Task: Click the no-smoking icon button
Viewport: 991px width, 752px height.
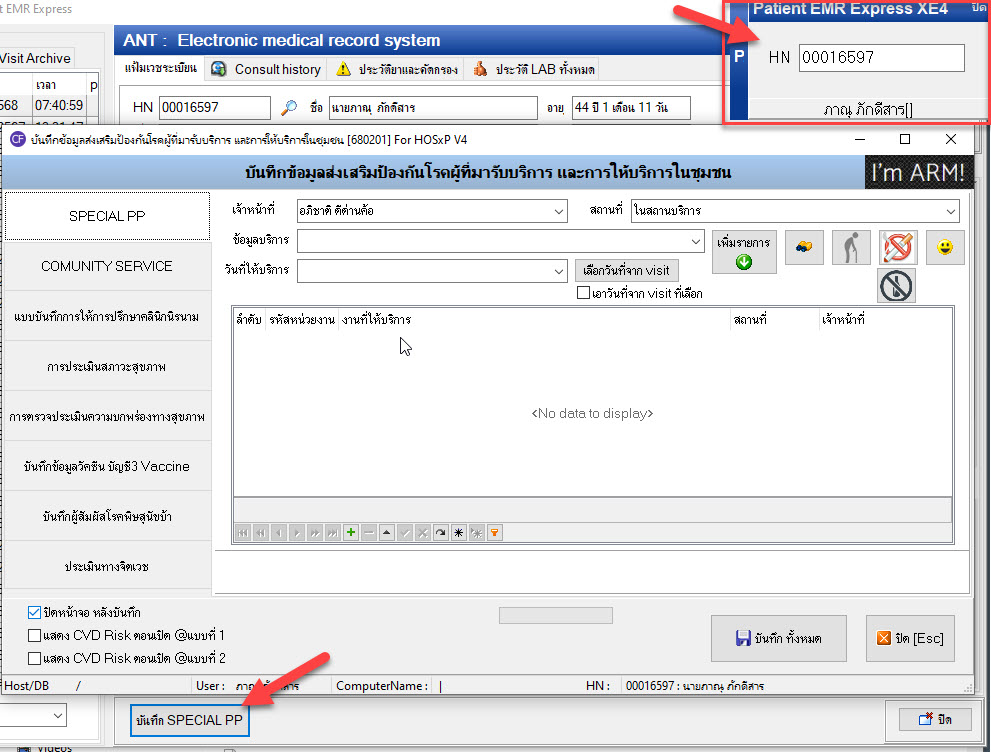Action: (x=898, y=247)
